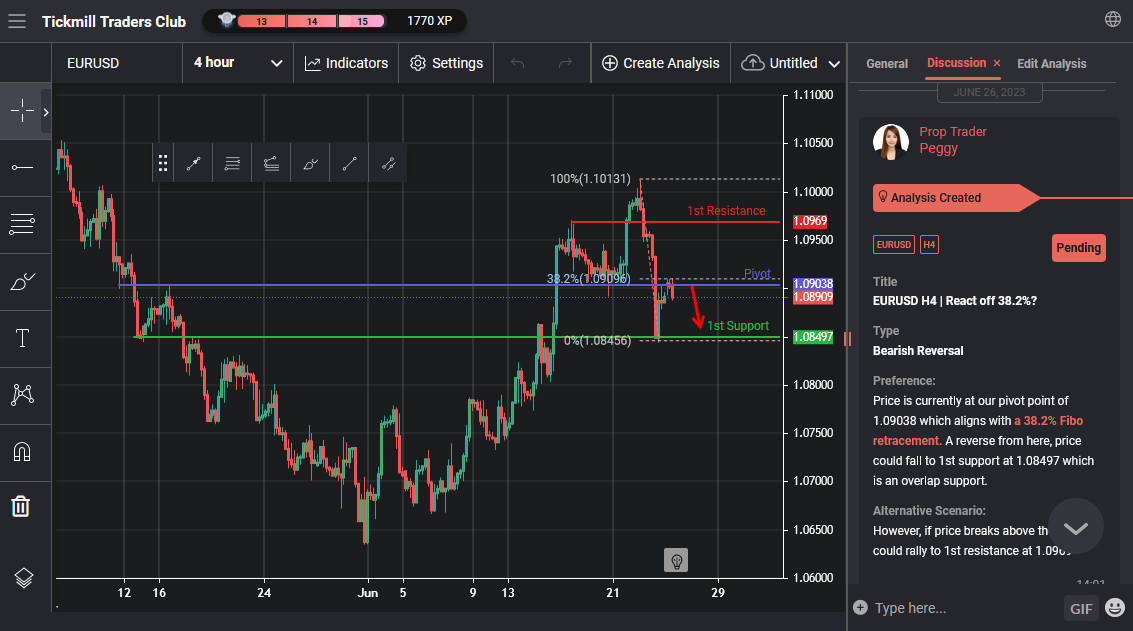Pick the brush tool in floating toolbar

click(x=310, y=164)
